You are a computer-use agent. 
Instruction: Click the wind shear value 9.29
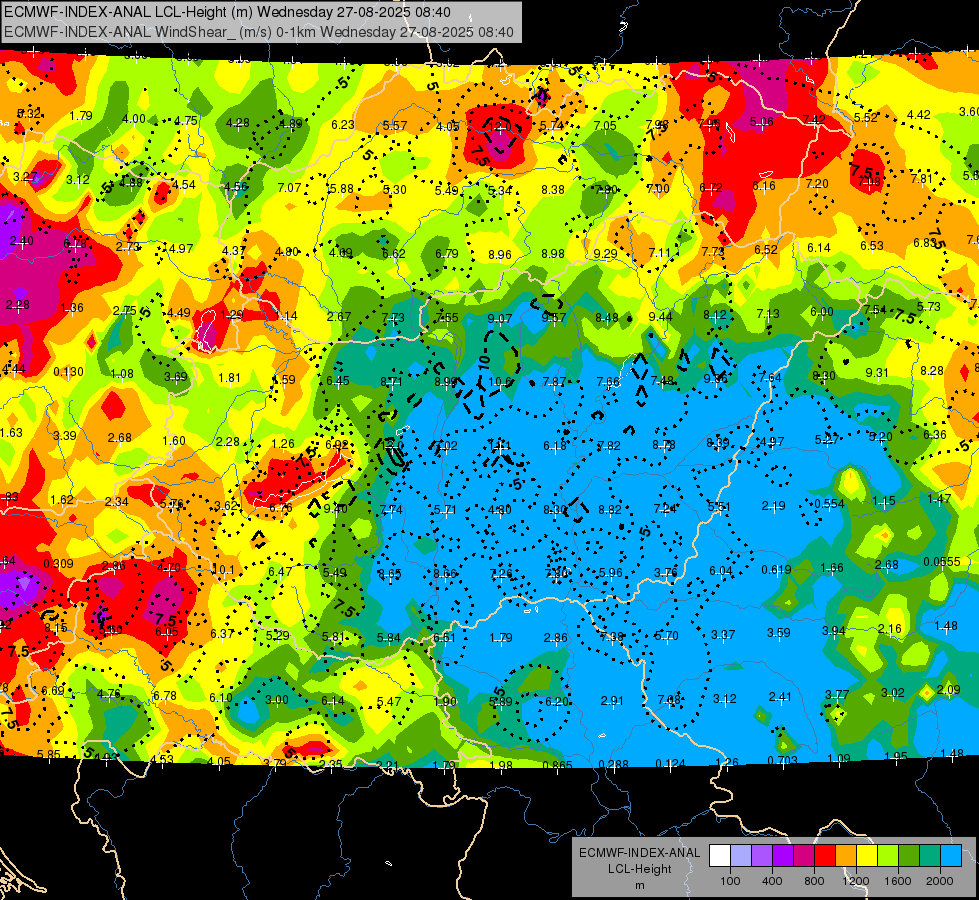pos(606,254)
